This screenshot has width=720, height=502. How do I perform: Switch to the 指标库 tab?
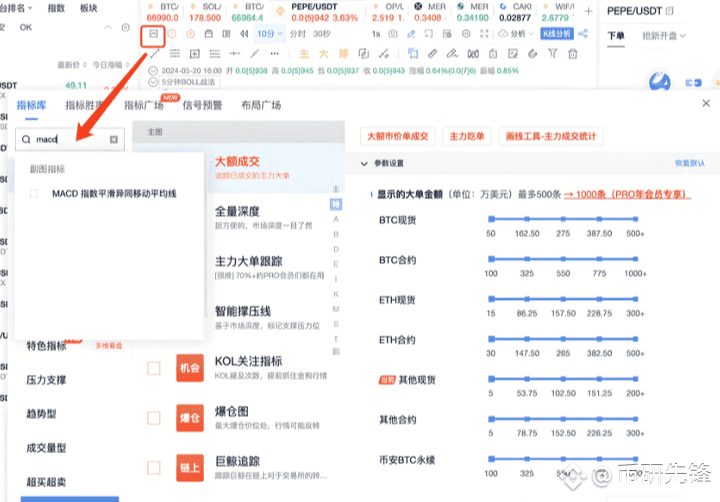31,105
